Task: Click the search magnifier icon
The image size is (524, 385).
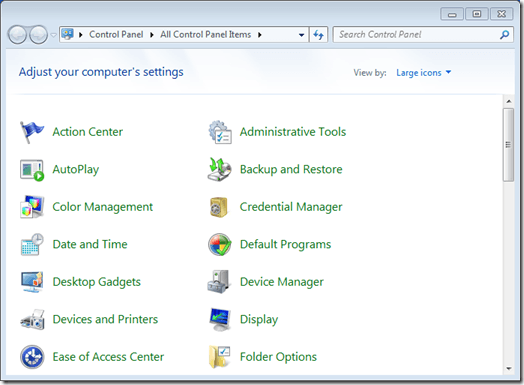Action: pyautogui.click(x=504, y=34)
